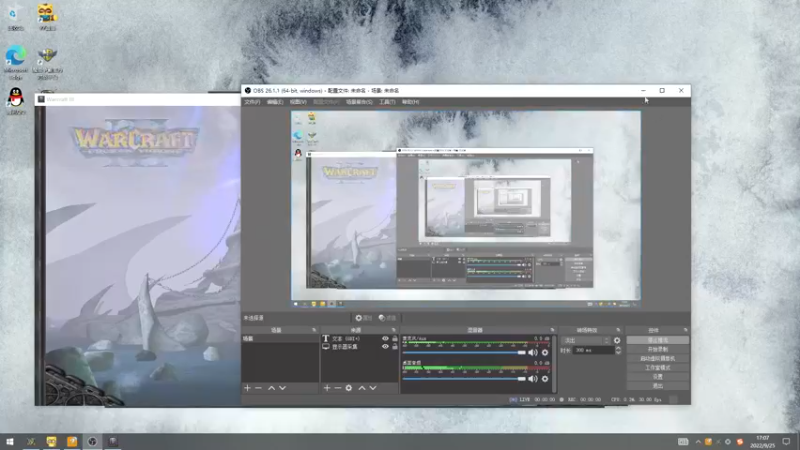Toggle visibility of Text (GDI+) source

[x=385, y=338]
